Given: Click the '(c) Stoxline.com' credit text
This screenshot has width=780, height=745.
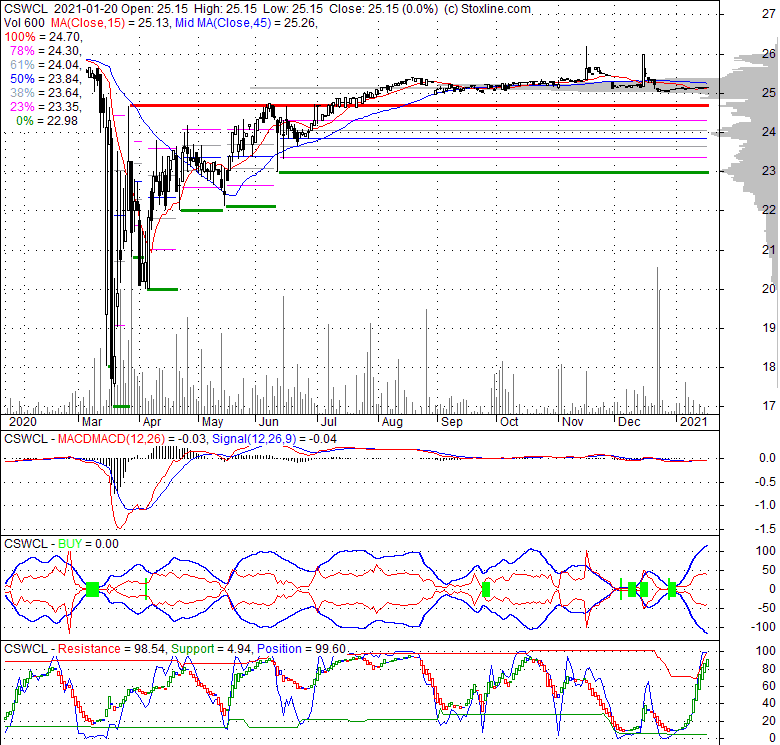Looking at the screenshot, I should 487,9.
